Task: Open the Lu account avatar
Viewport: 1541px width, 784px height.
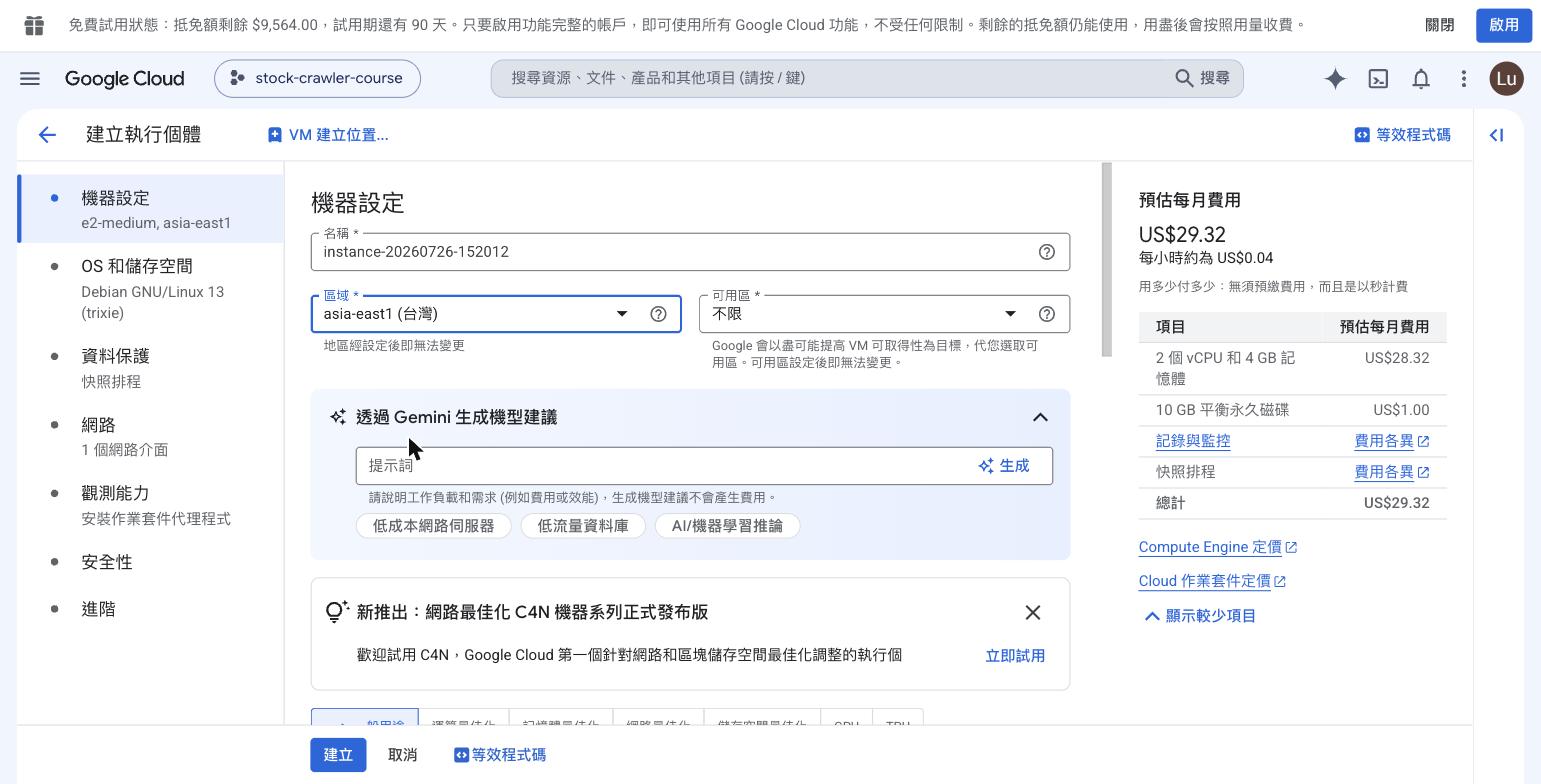Action: pos(1507,78)
